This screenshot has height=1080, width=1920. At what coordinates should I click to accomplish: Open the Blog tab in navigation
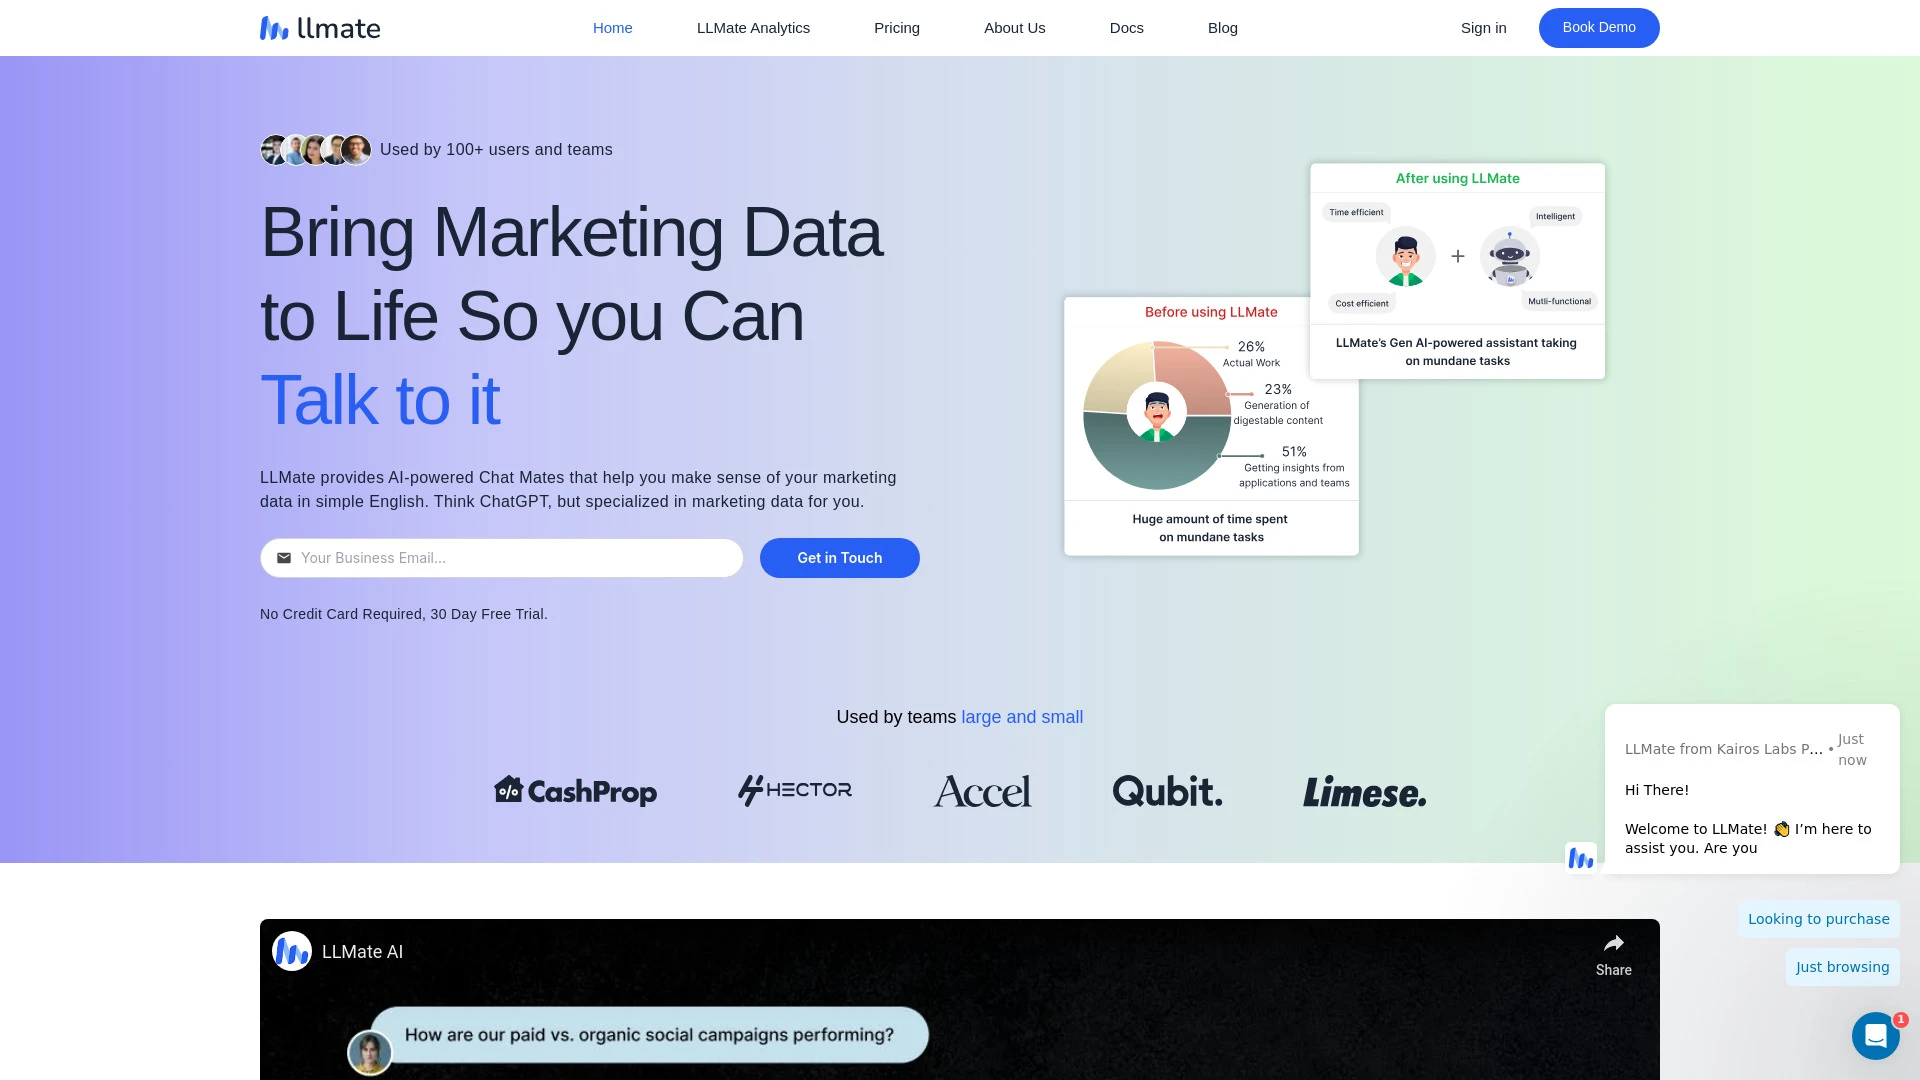[1222, 28]
